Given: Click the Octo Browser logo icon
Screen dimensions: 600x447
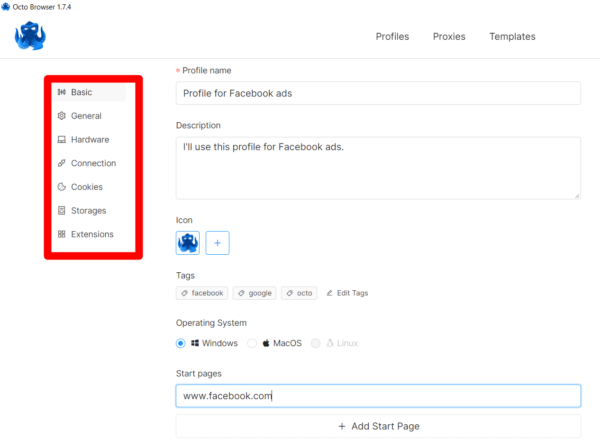Looking at the screenshot, I should coord(31,37).
